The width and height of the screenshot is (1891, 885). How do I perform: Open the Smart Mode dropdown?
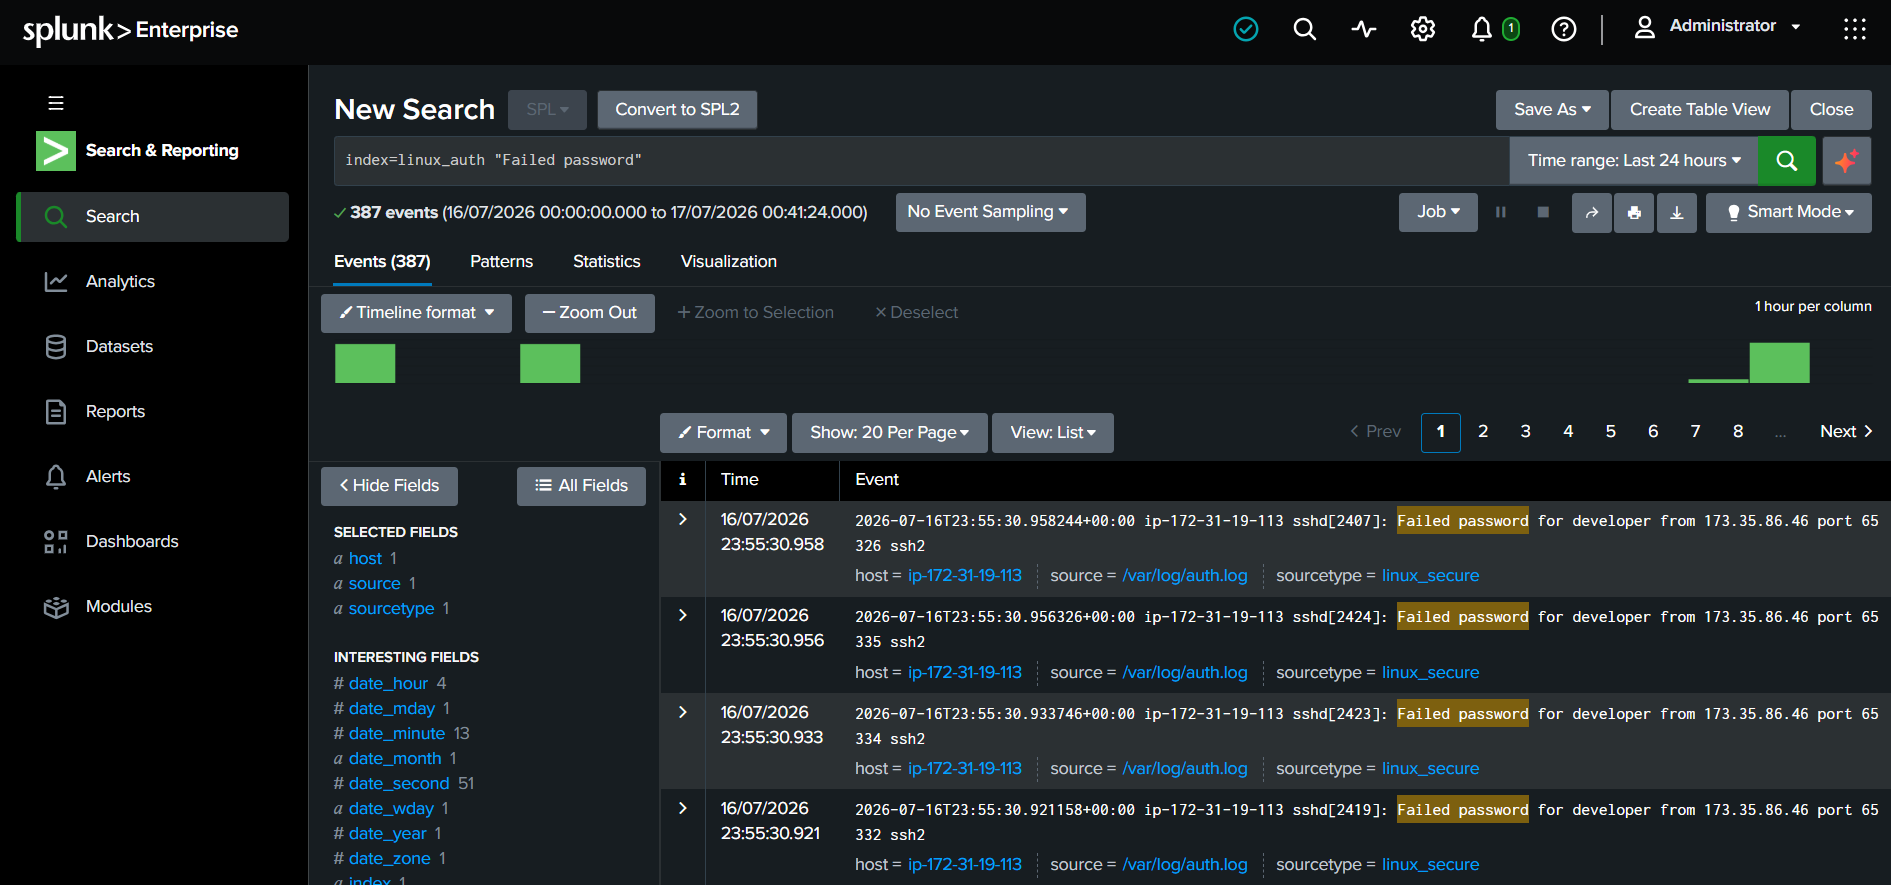pos(1789,212)
